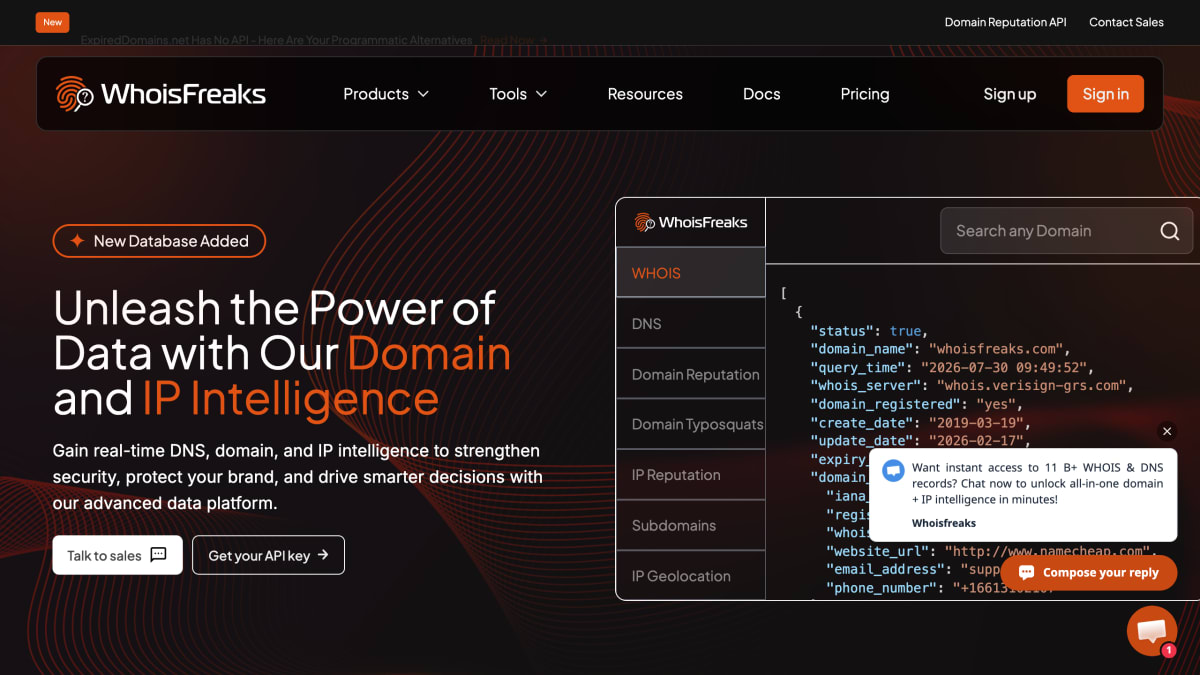1200x675 pixels.
Task: Click the orange Sign in button
Action: pos(1105,94)
